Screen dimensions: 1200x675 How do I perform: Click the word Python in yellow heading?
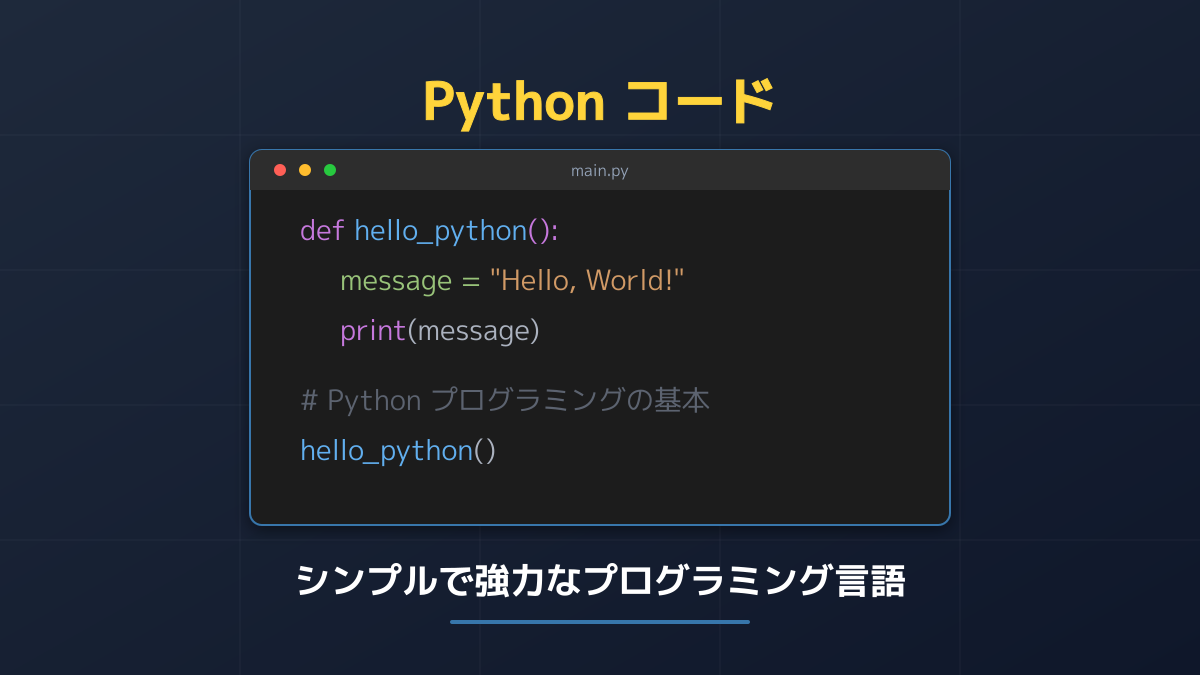point(514,102)
